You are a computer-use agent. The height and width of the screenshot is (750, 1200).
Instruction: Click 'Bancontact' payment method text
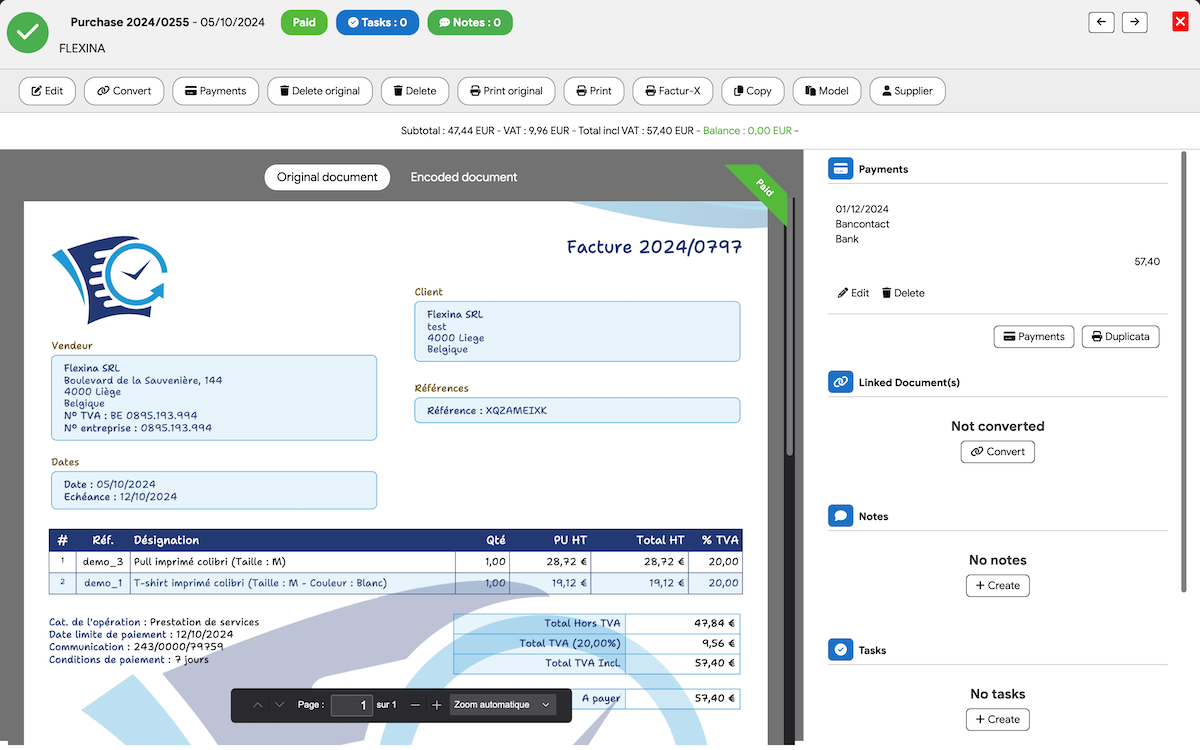click(x=862, y=224)
